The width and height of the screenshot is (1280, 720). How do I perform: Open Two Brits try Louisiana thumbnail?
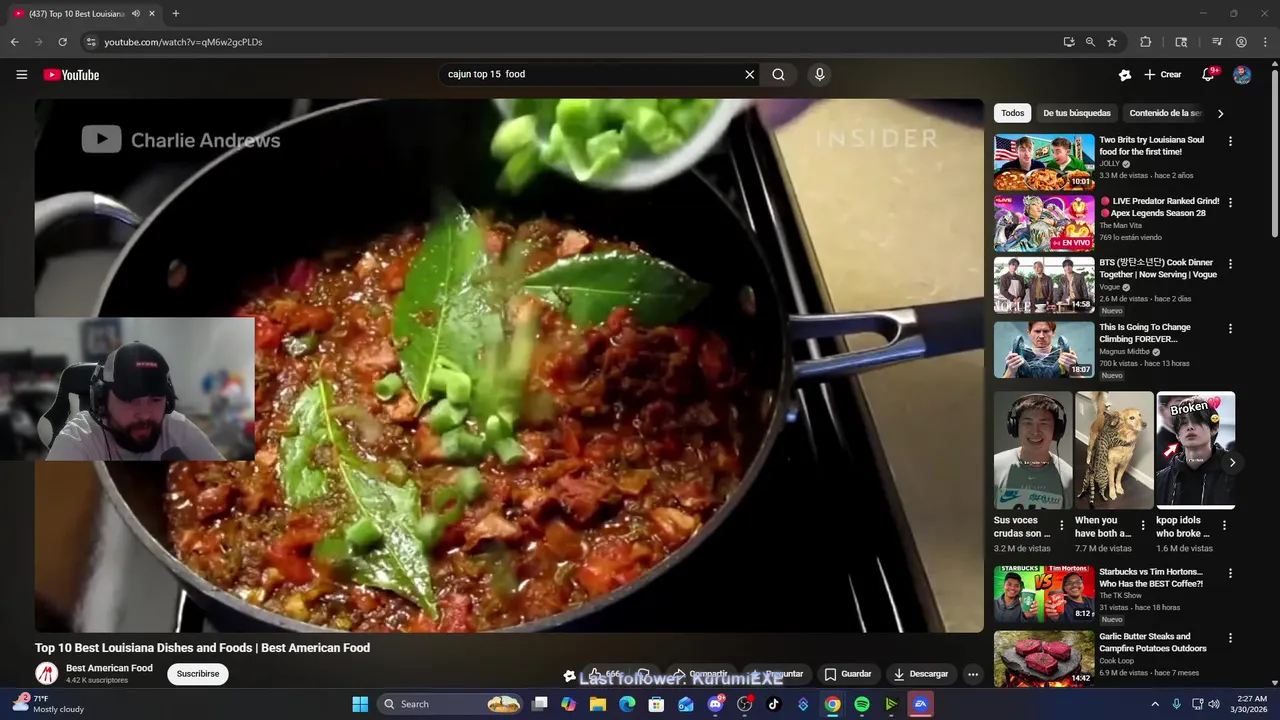(1044, 162)
